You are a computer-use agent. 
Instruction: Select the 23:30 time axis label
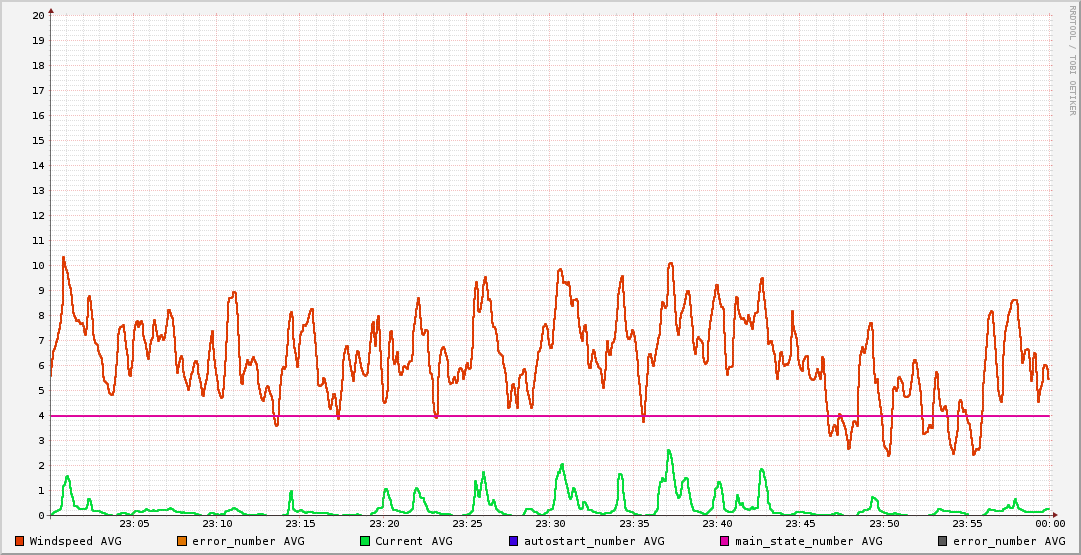[550, 523]
